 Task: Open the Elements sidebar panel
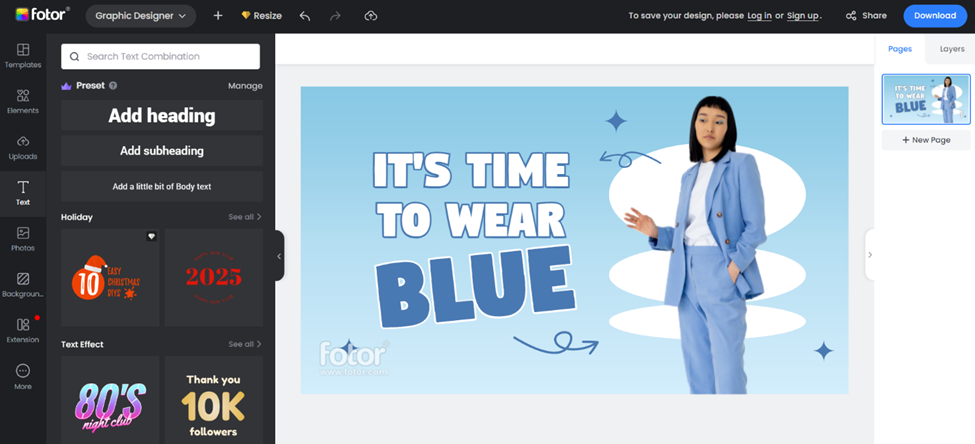point(23,102)
